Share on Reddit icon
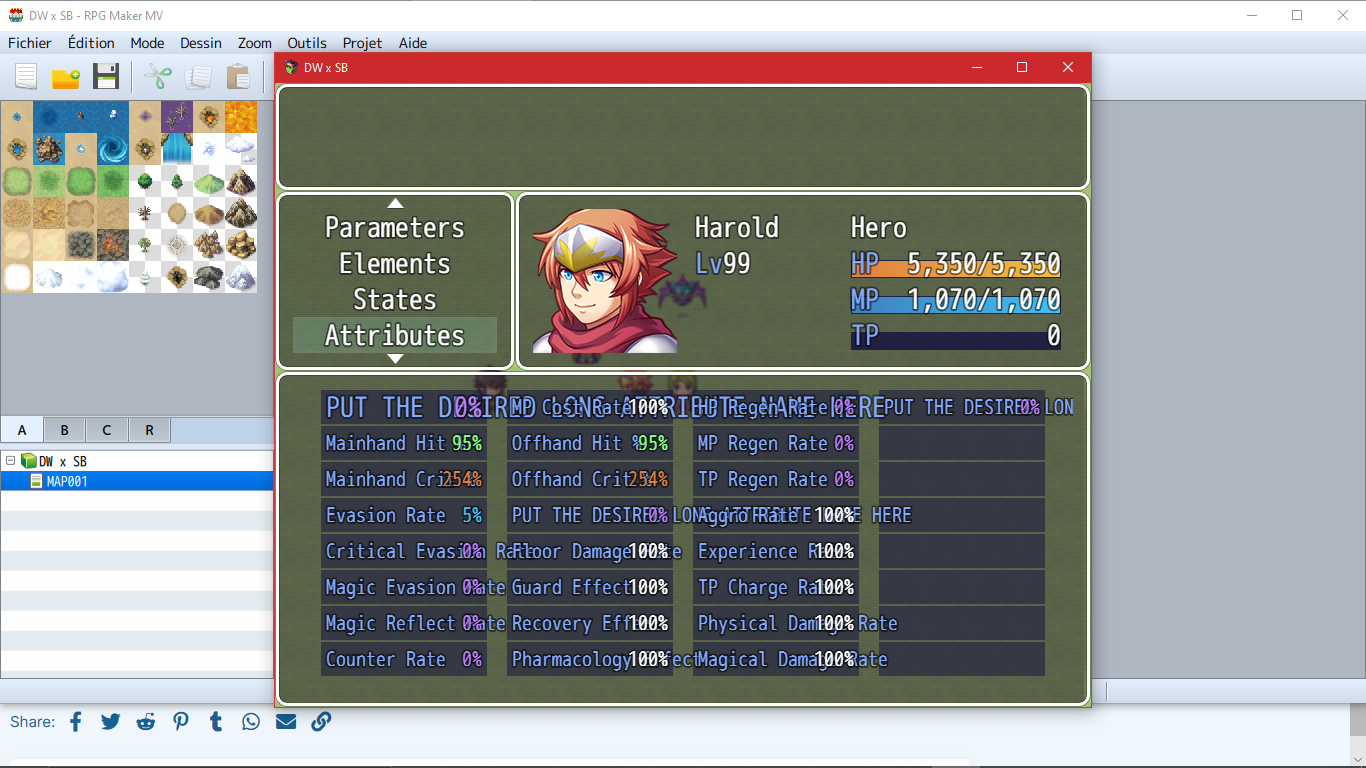Image resolution: width=1366 pixels, height=768 pixels. (x=146, y=721)
